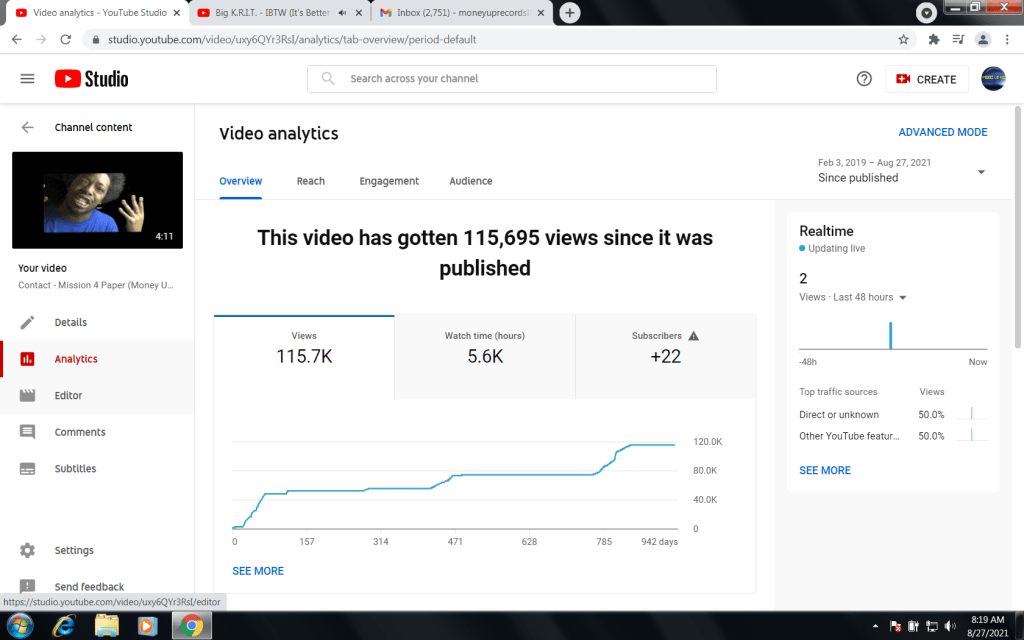This screenshot has height=640, width=1024.
Task: Open the hamburger menu in YouTube Studio
Action: (27, 79)
